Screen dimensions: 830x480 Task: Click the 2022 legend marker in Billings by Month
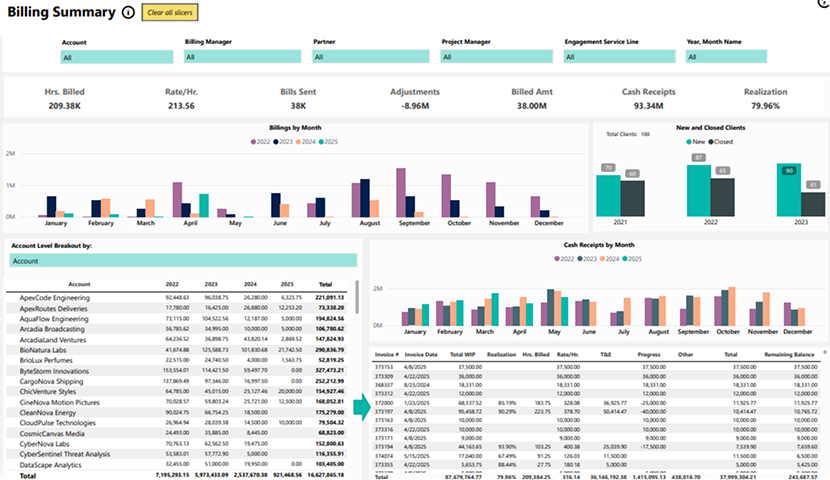pyautogui.click(x=252, y=142)
